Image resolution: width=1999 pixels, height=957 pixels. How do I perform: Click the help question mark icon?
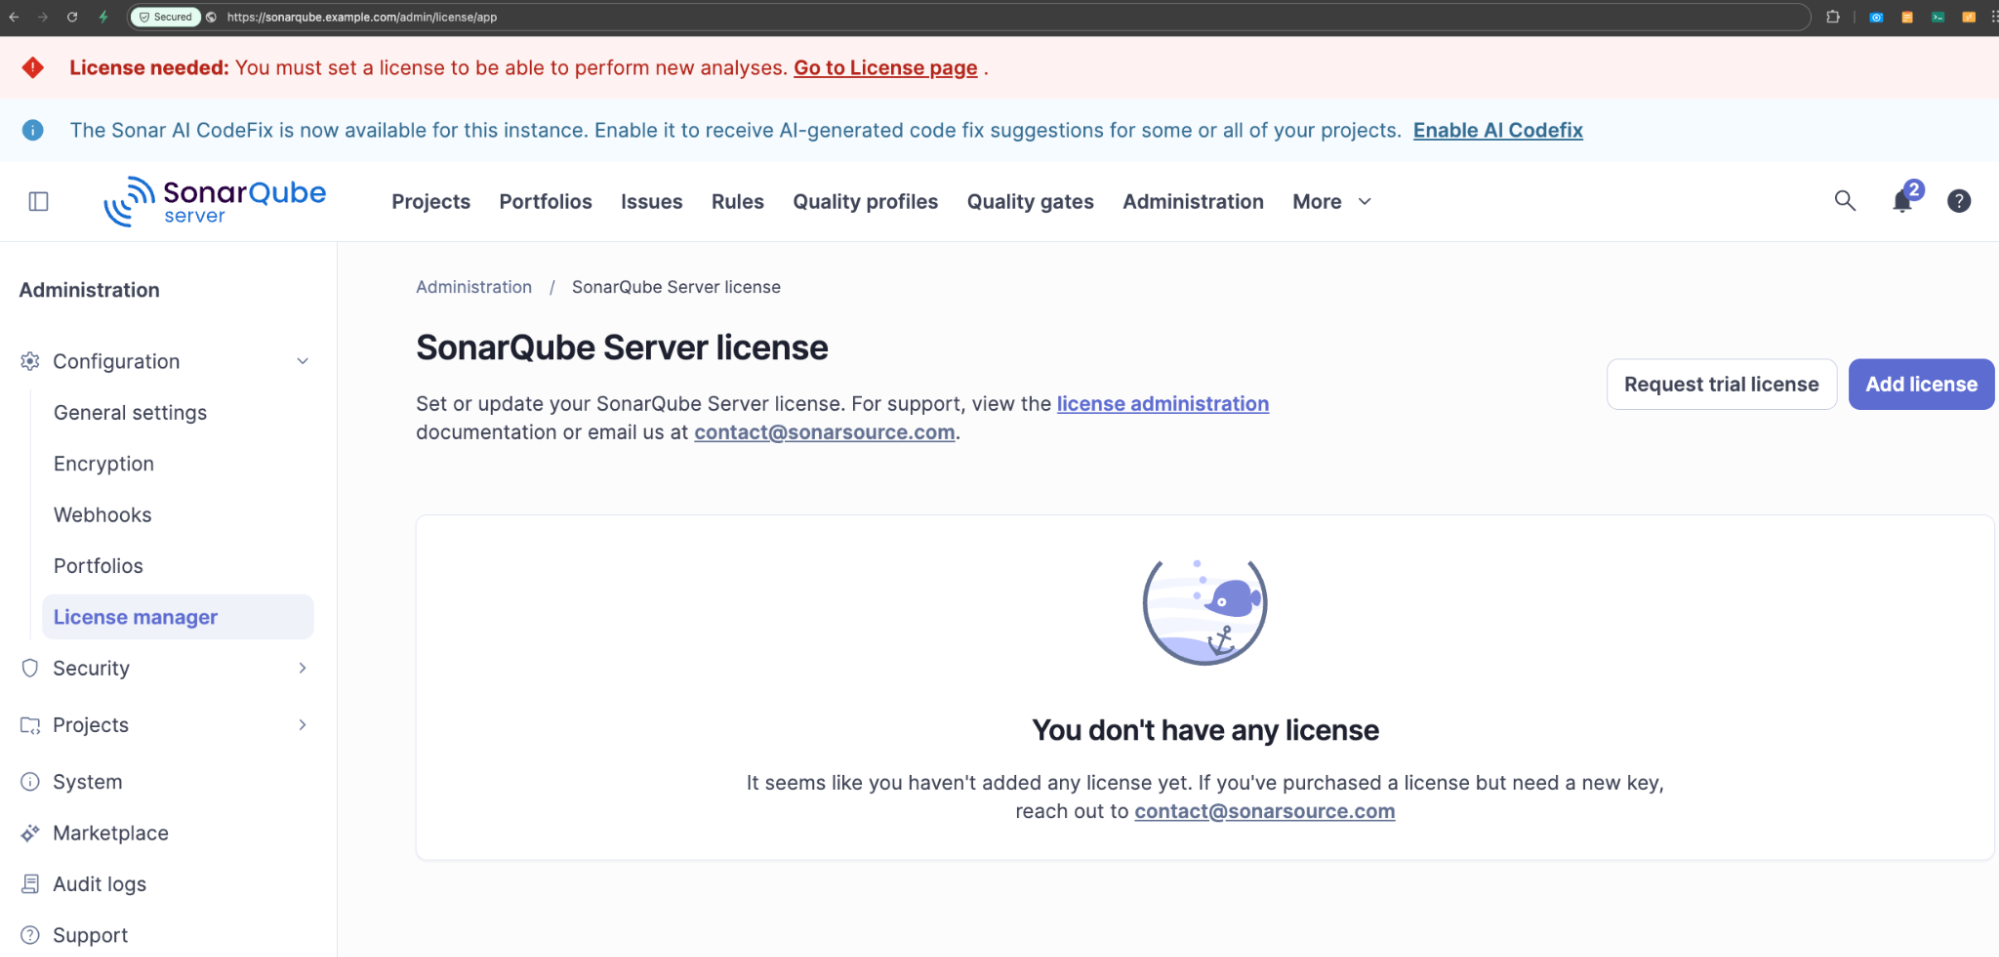tap(1958, 201)
